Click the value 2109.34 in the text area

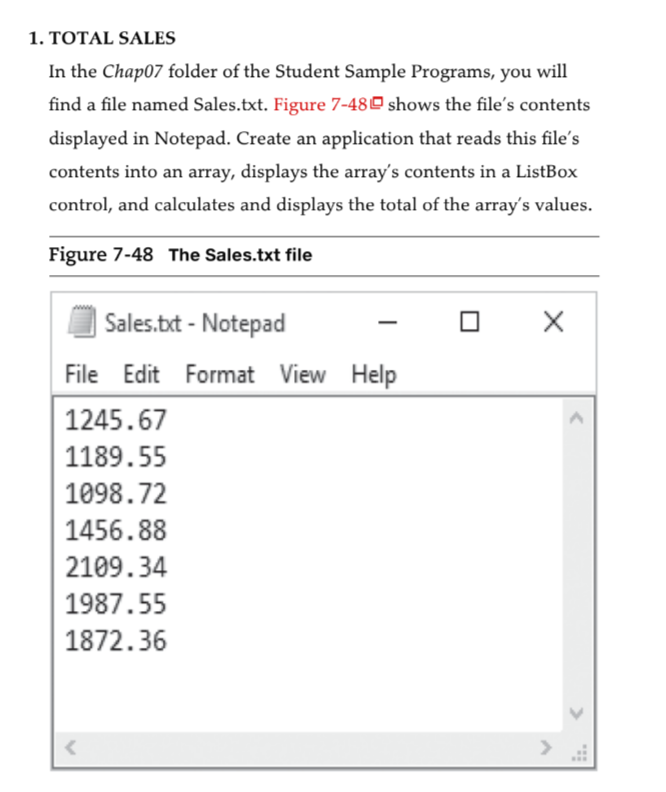click(116, 568)
